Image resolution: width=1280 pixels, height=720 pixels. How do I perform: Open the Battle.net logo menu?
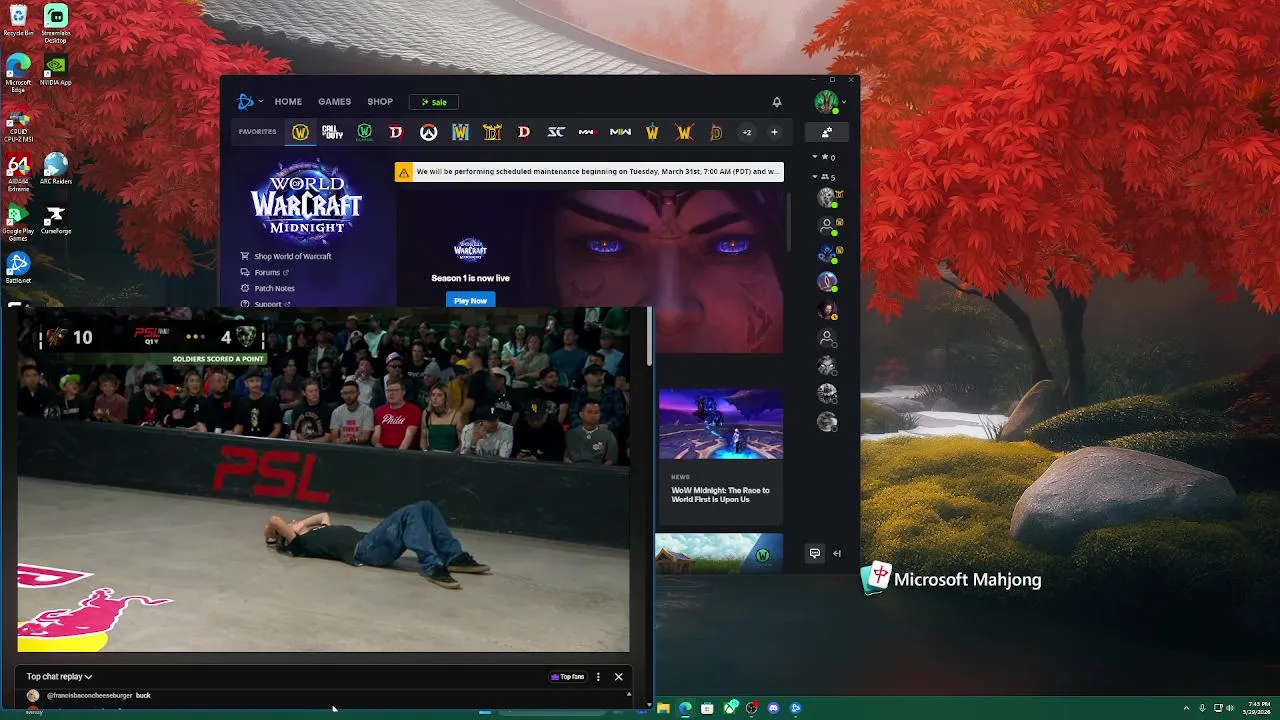tap(249, 101)
